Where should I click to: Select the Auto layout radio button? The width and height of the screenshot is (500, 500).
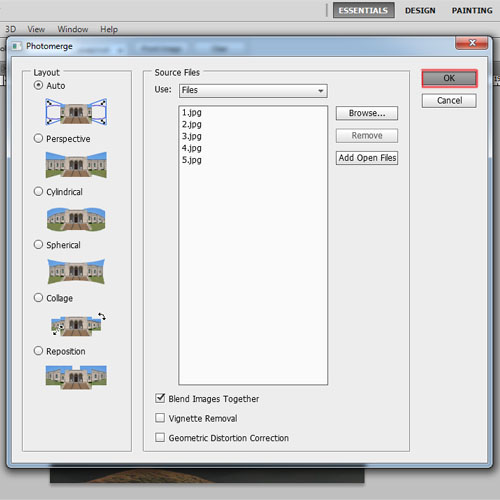[x=38, y=85]
